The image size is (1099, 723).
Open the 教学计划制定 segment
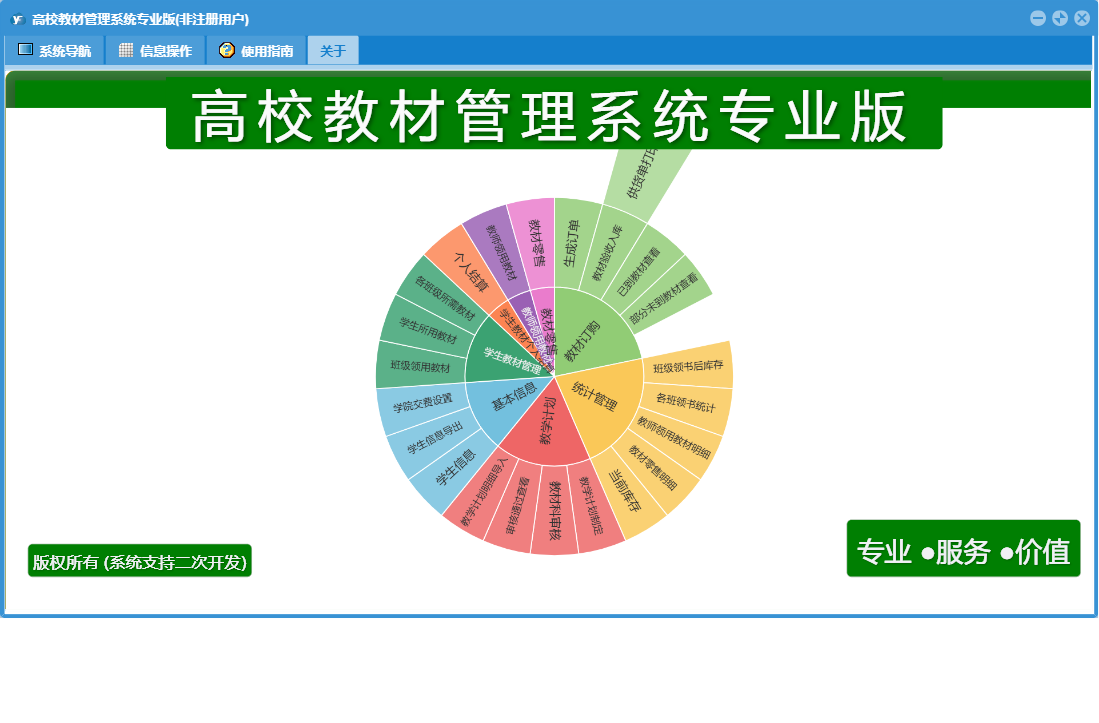[x=594, y=507]
